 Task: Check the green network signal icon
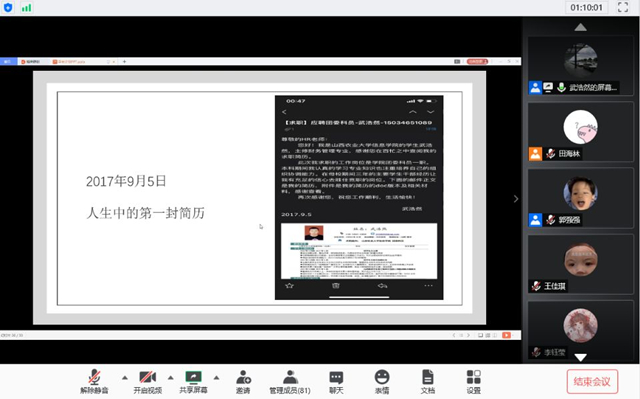coord(27,7)
